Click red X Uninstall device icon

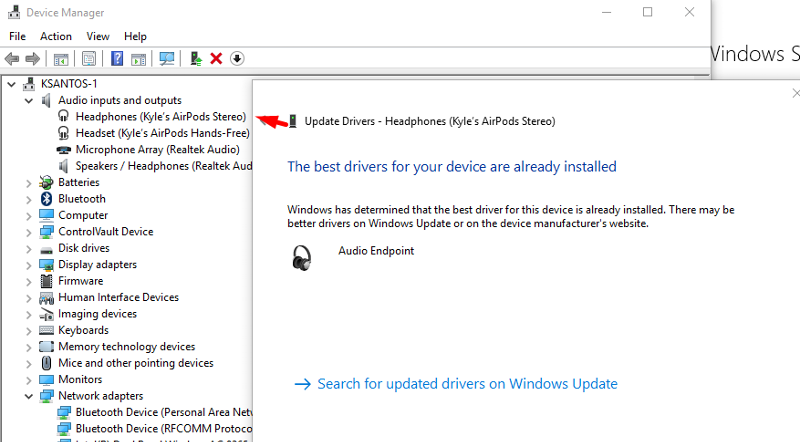coord(216,59)
